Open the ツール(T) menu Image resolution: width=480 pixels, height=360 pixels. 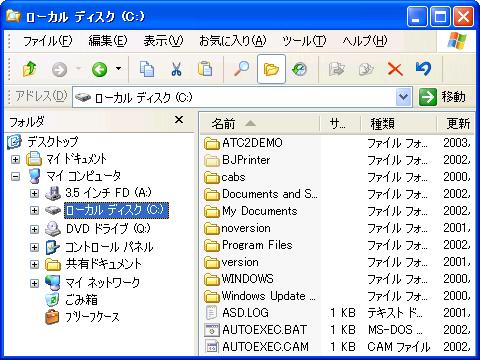(304, 41)
